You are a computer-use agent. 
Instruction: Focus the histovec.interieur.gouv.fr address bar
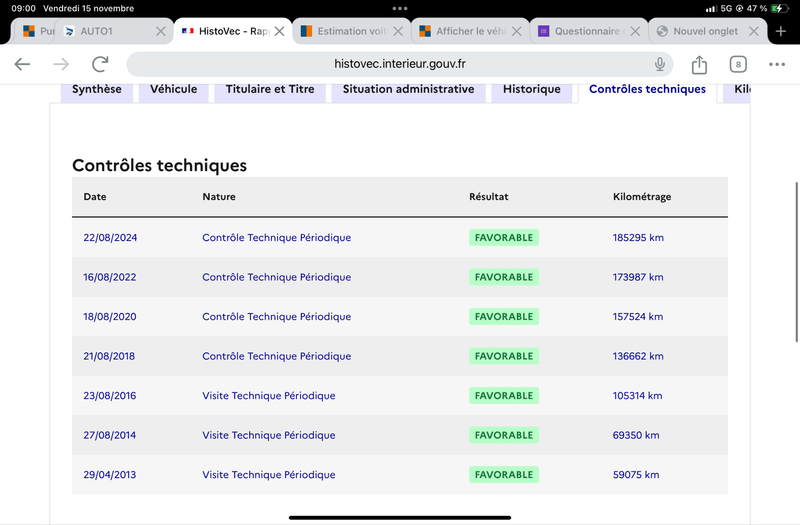[399, 64]
